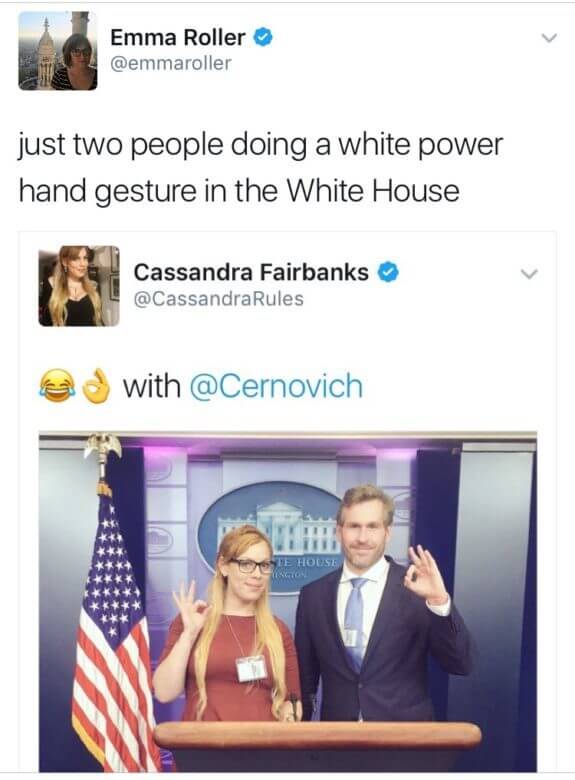Screen dimensions: 575x780
Task: Open Emma Roller's profile picture
Action: (58, 51)
